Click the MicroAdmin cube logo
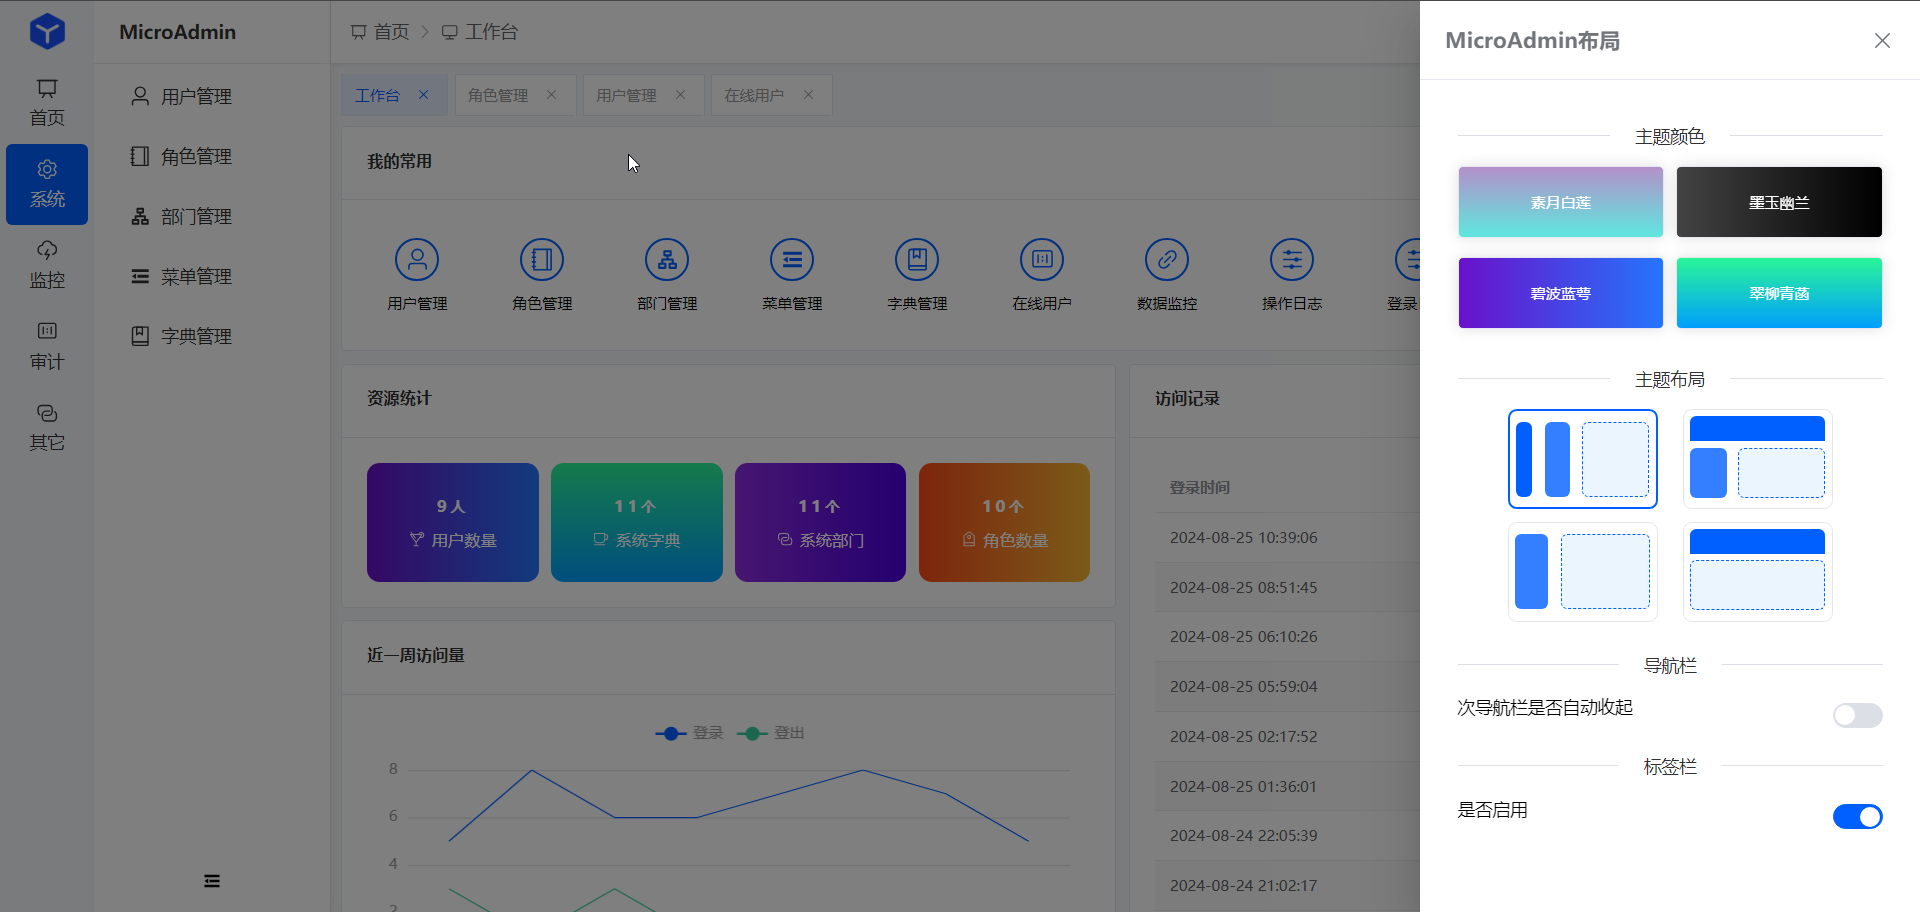 click(x=47, y=32)
